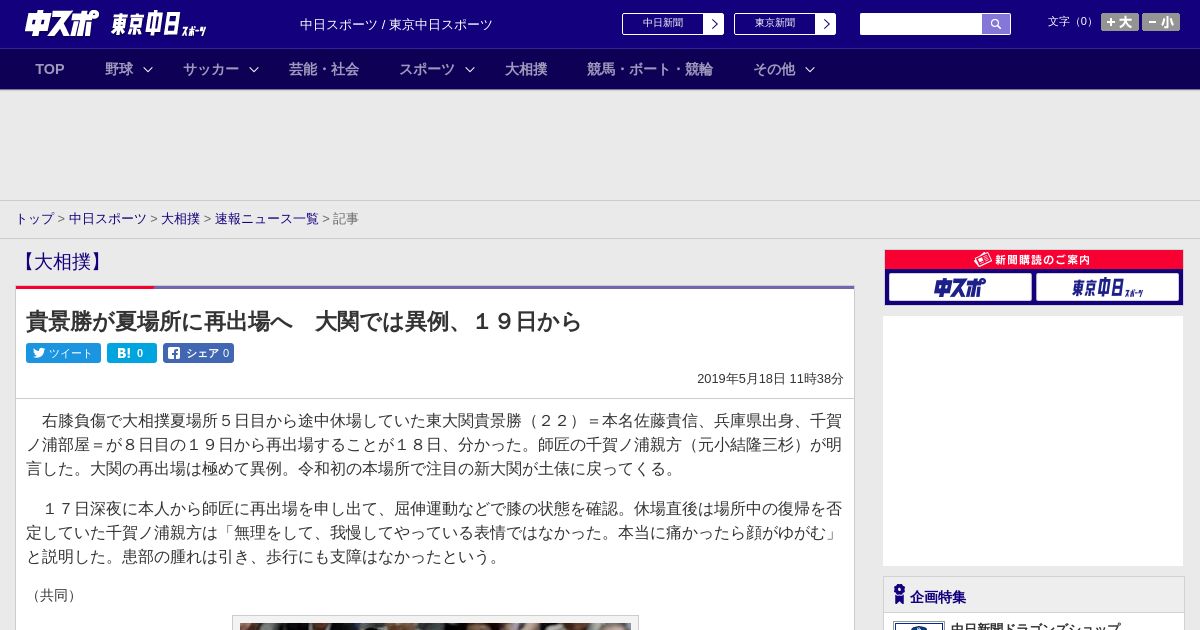Open the サッカー navigation menu
The image size is (1200, 630).
coord(211,69)
